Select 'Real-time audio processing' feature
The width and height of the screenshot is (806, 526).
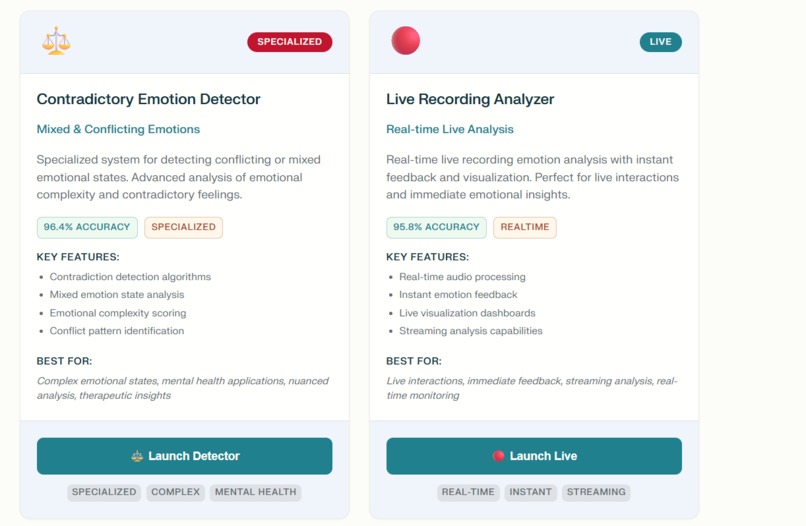coord(462,277)
